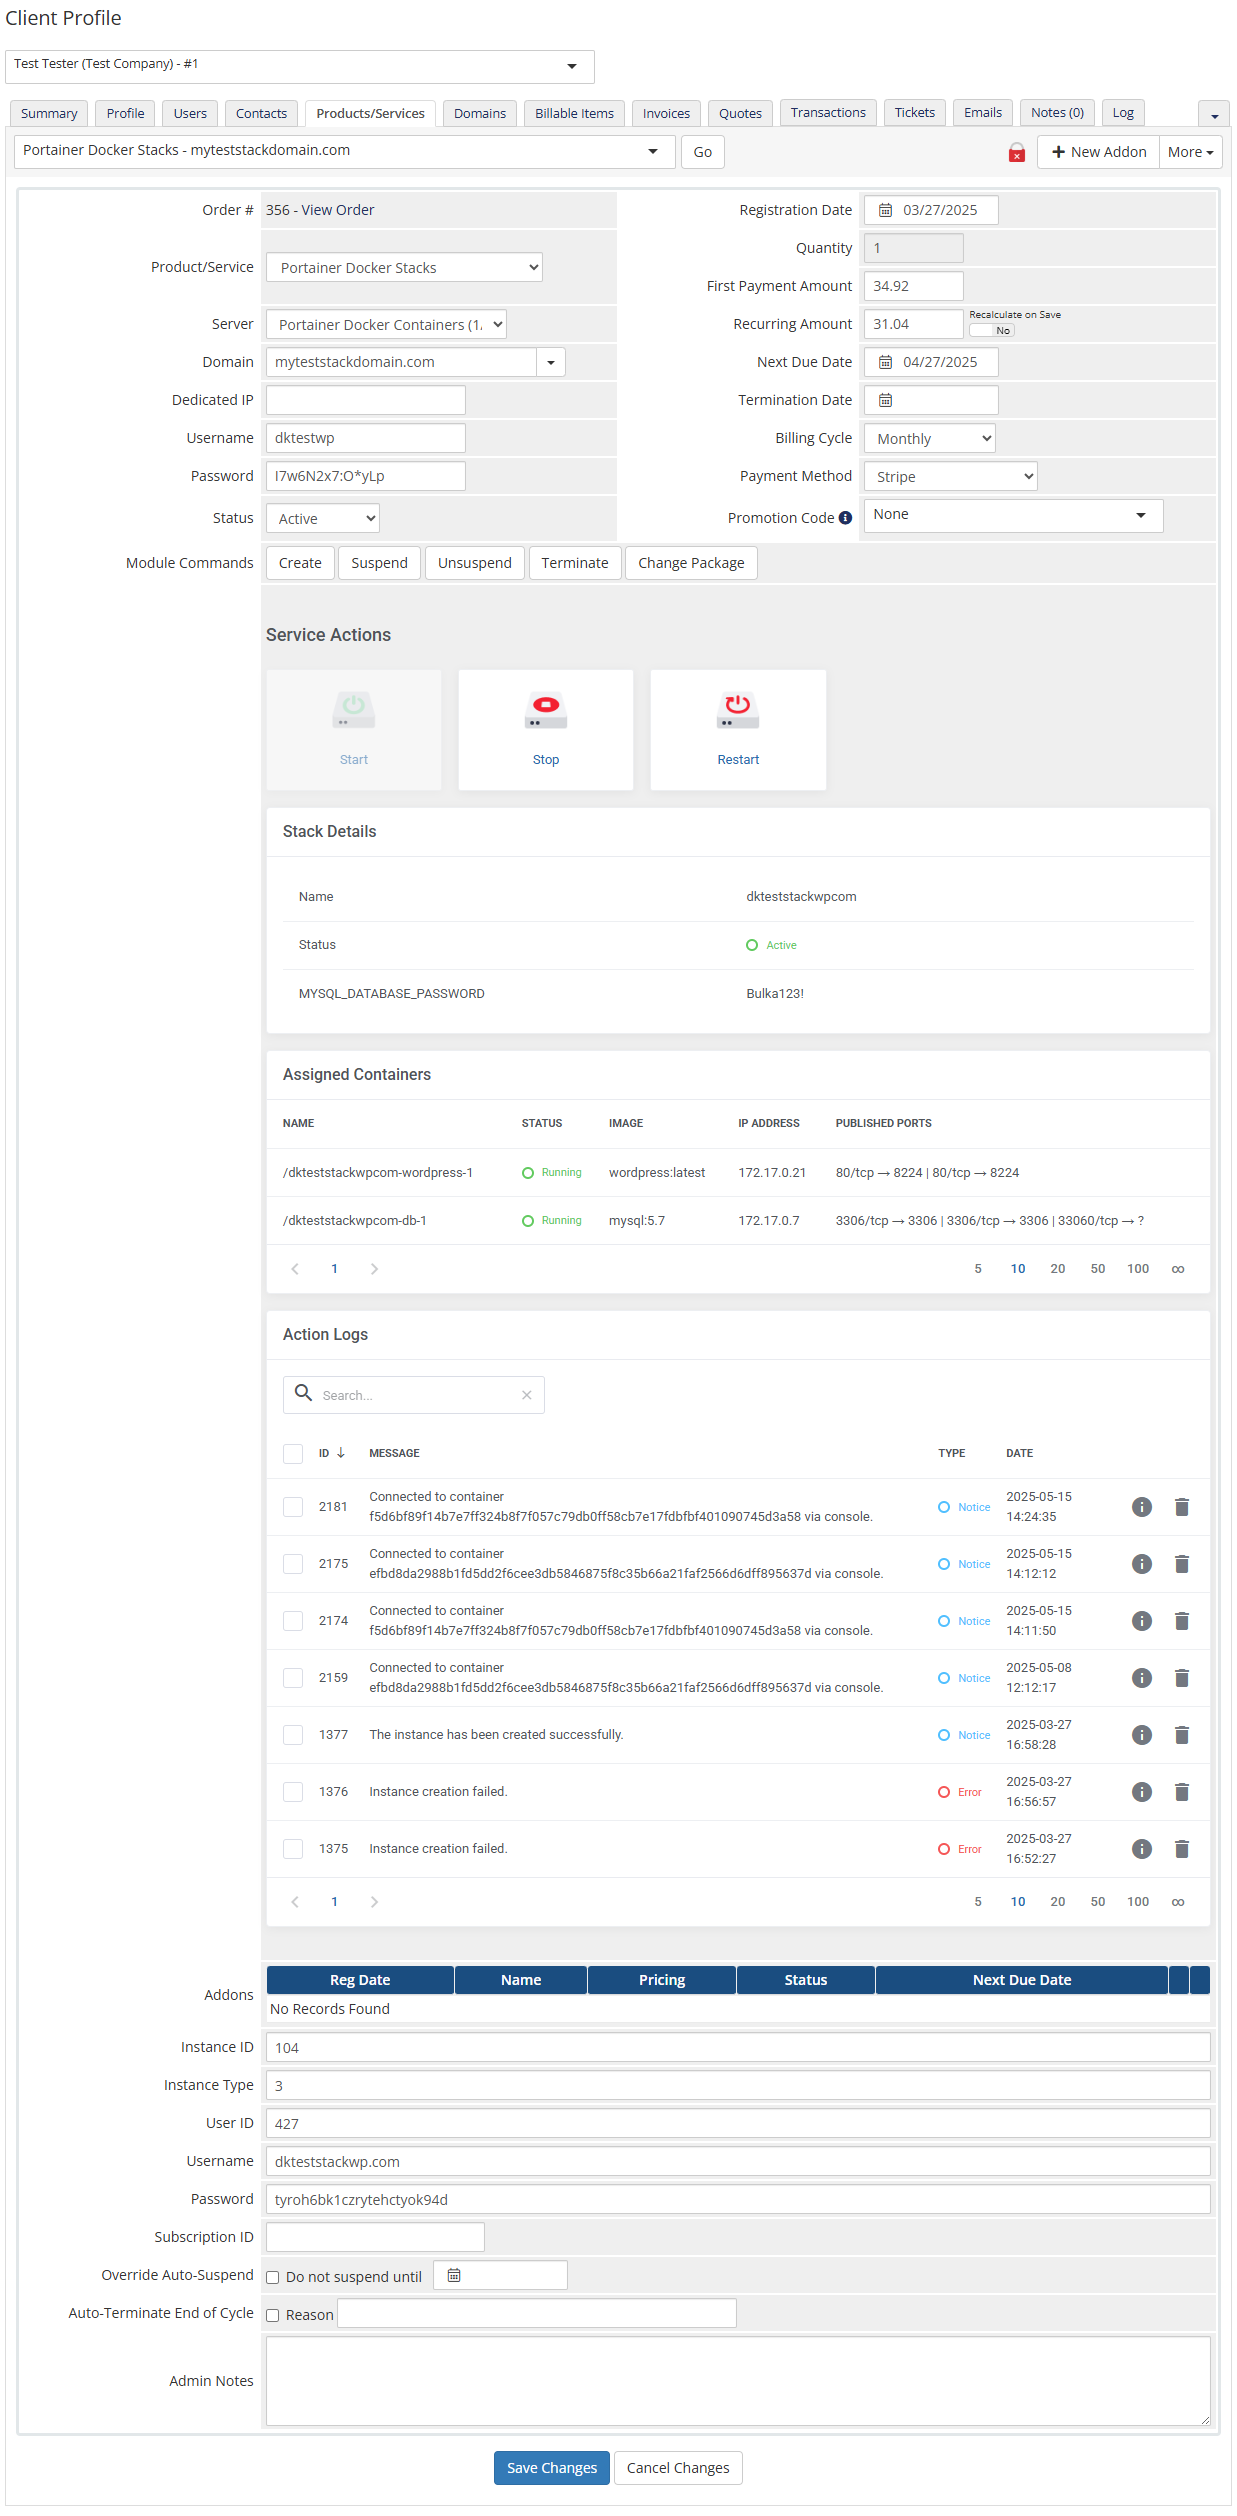
Task: Sort Action Logs by ID arrow
Action: [341, 1453]
